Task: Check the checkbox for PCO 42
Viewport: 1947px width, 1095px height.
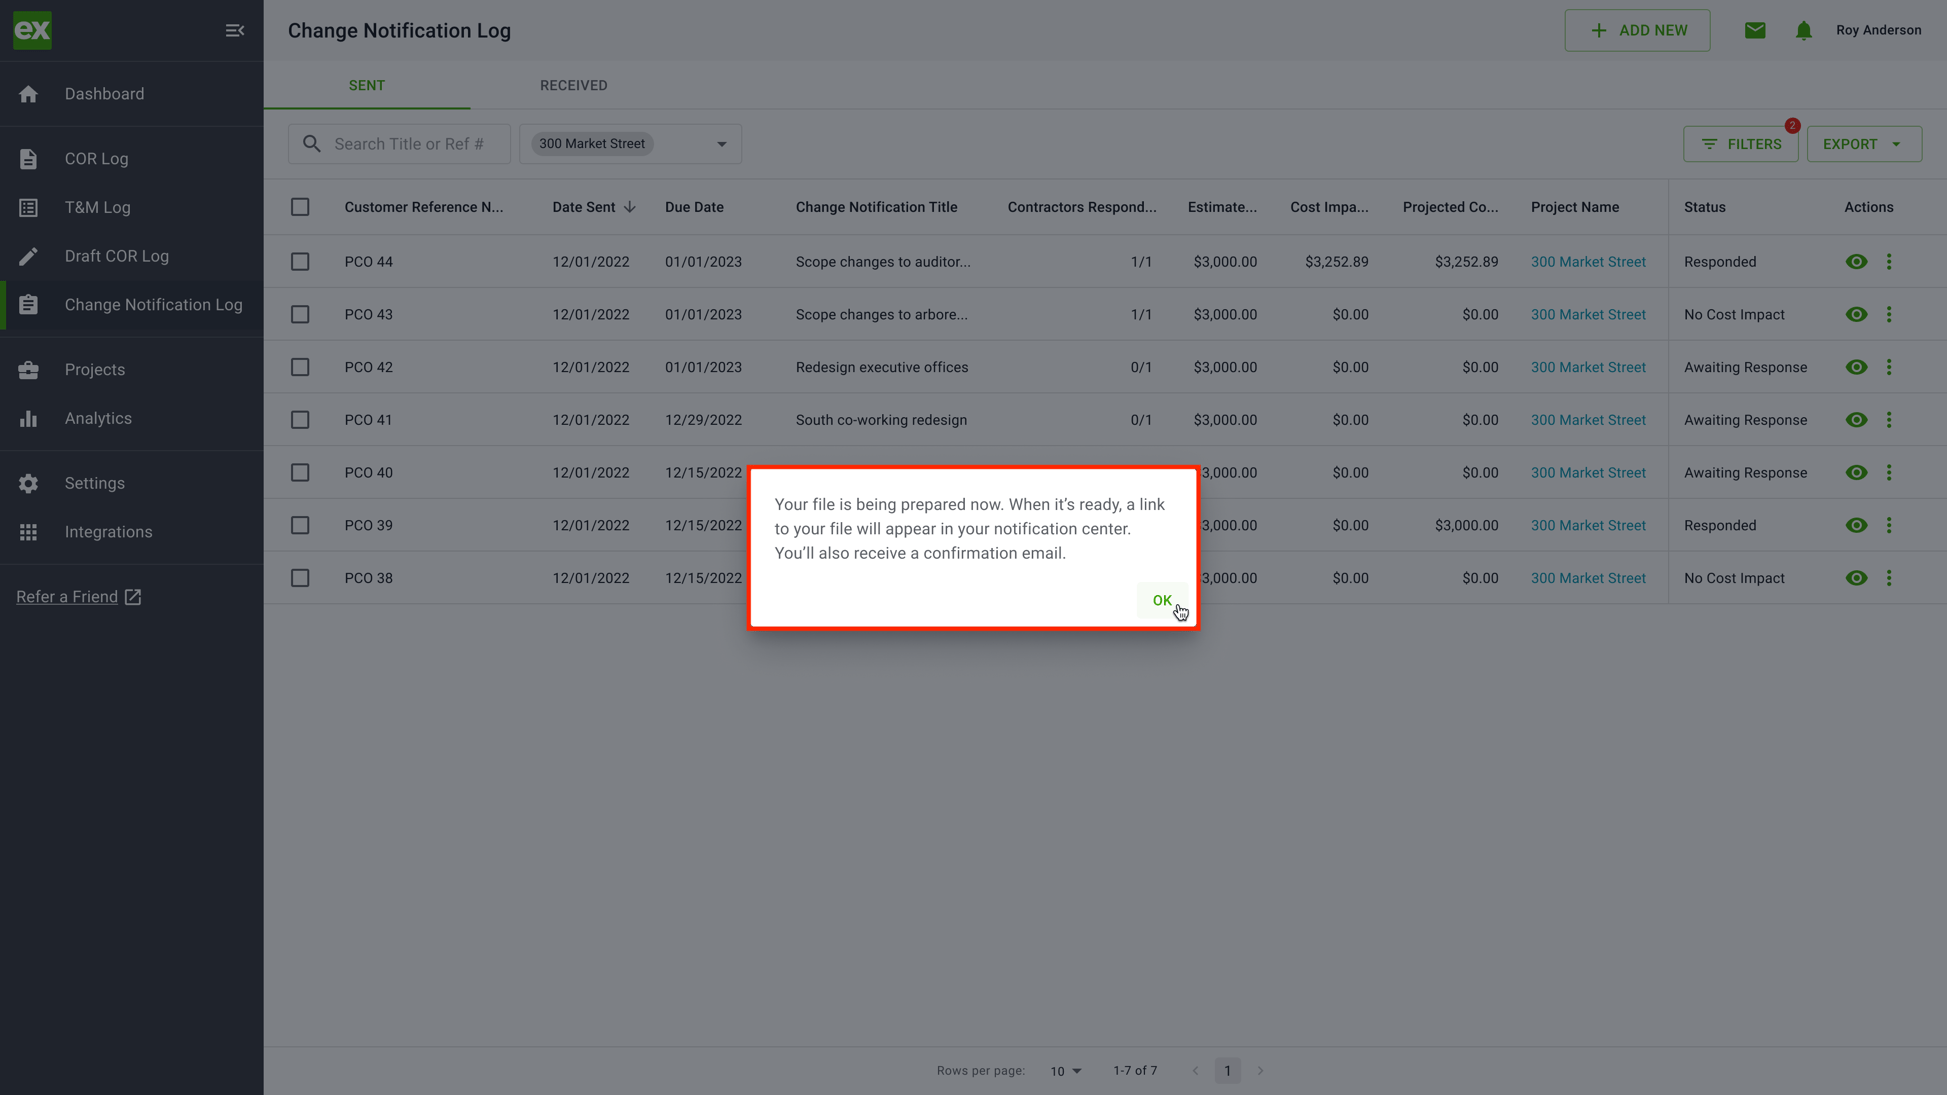Action: pyautogui.click(x=300, y=367)
